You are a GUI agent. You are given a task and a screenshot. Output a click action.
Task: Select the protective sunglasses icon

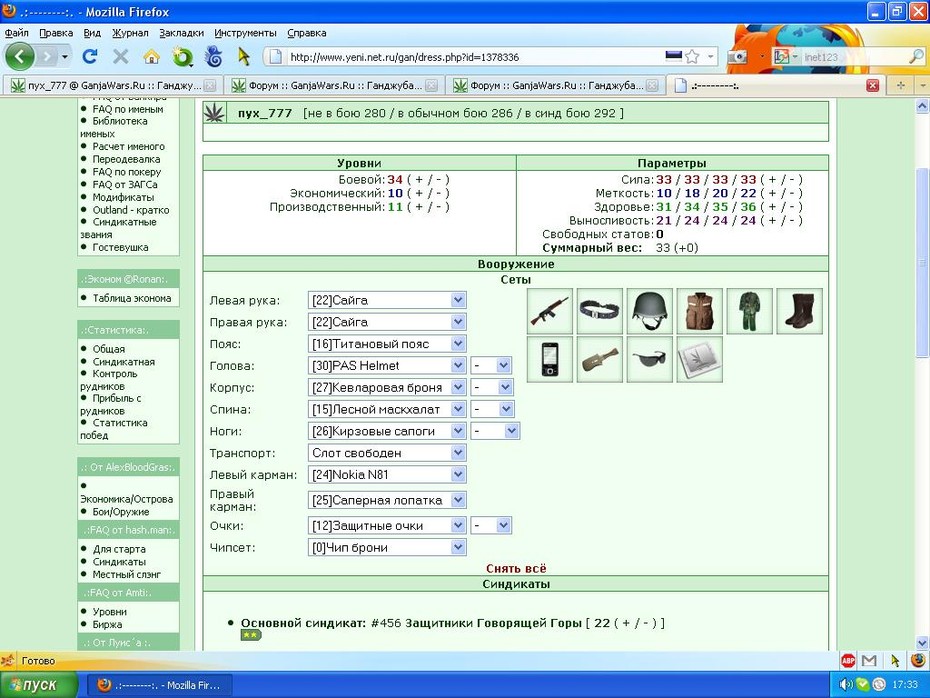tap(649, 359)
